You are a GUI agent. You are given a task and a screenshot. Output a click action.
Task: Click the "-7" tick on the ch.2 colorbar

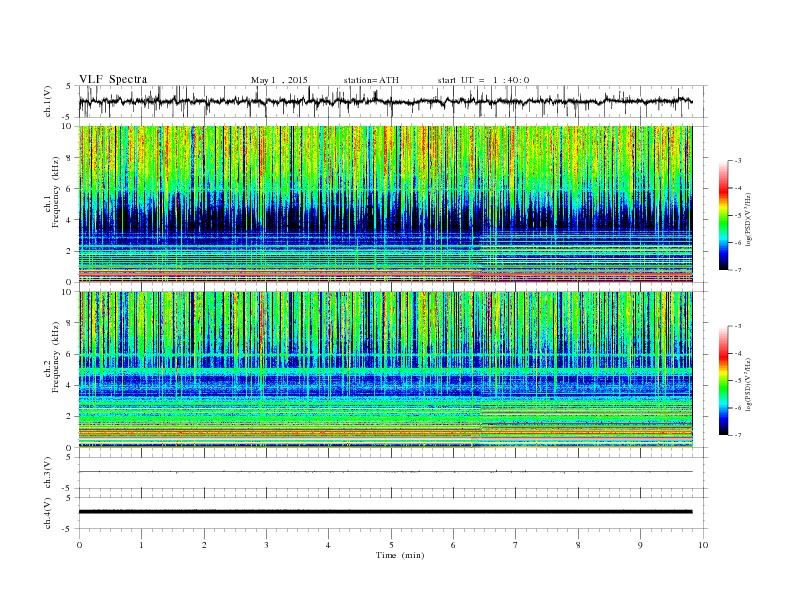click(x=737, y=435)
